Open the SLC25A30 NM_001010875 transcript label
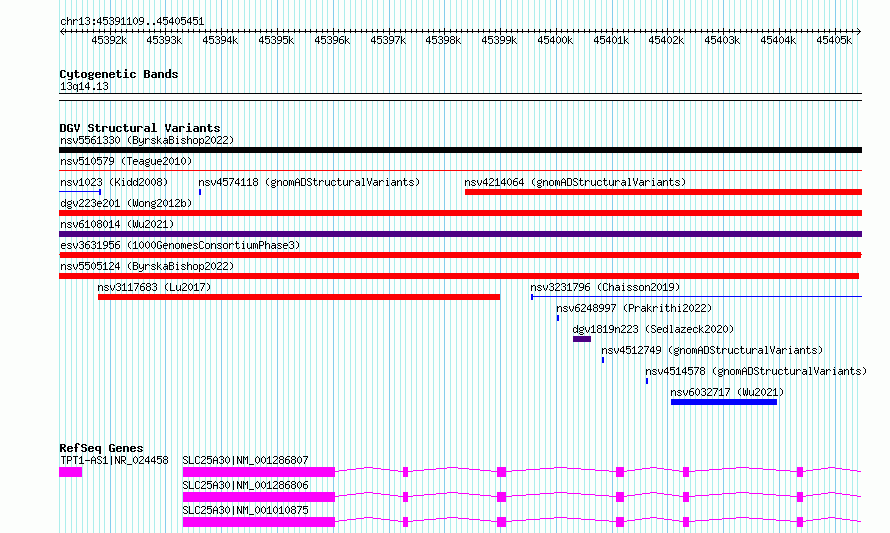 tap(245, 510)
